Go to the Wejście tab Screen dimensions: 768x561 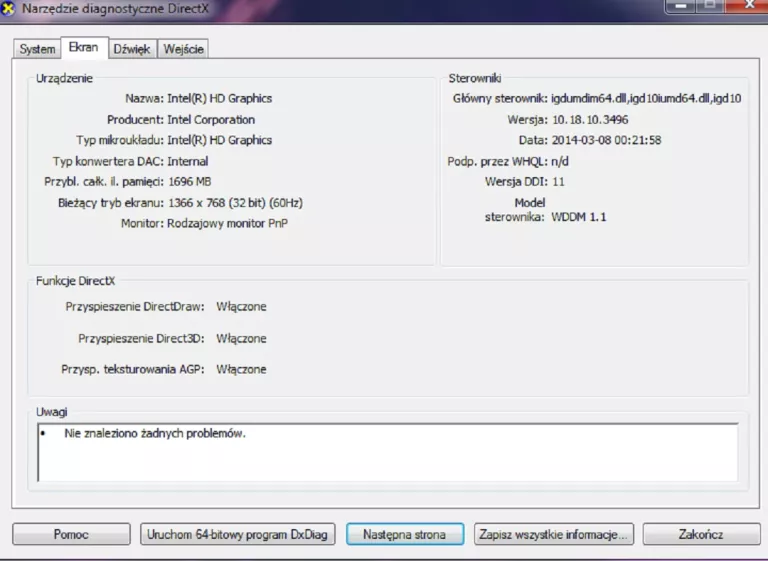pos(183,49)
